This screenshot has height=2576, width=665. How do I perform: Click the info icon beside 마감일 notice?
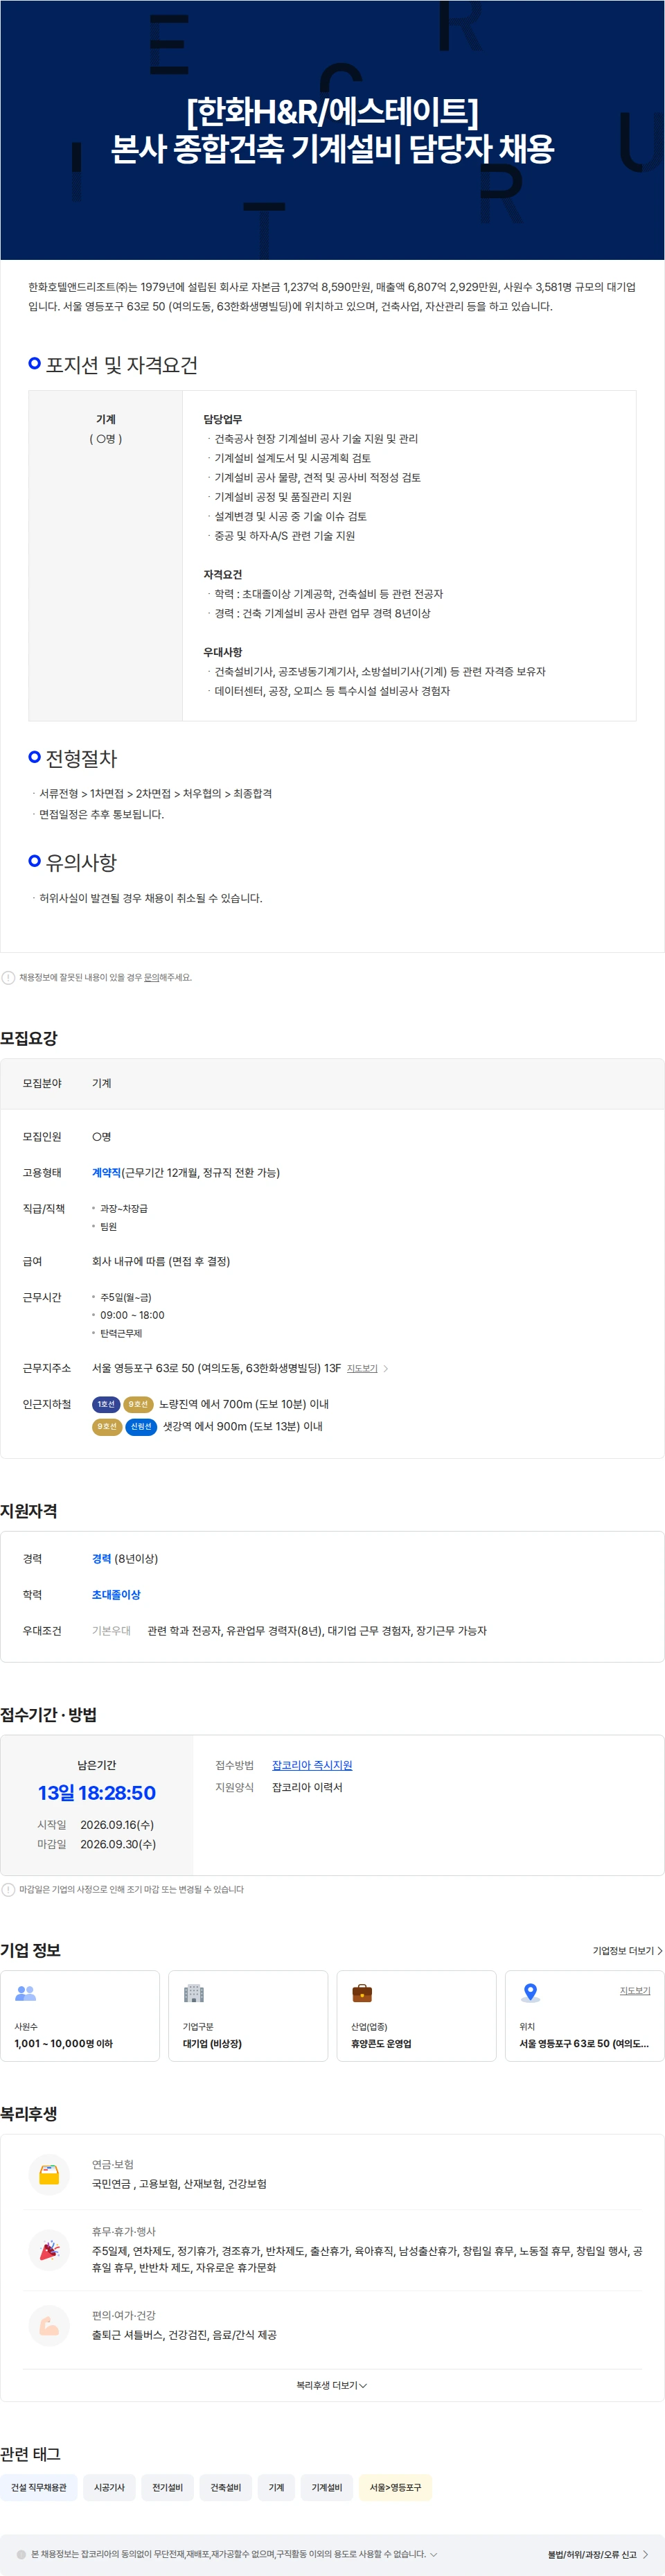[x=8, y=1889]
